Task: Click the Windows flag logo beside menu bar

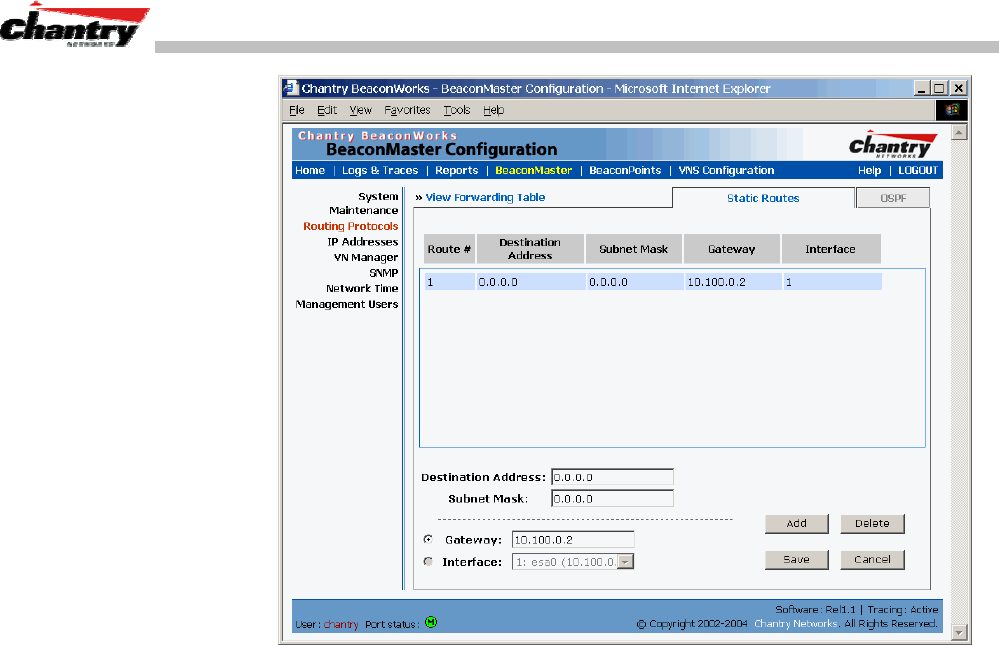Action: click(952, 110)
